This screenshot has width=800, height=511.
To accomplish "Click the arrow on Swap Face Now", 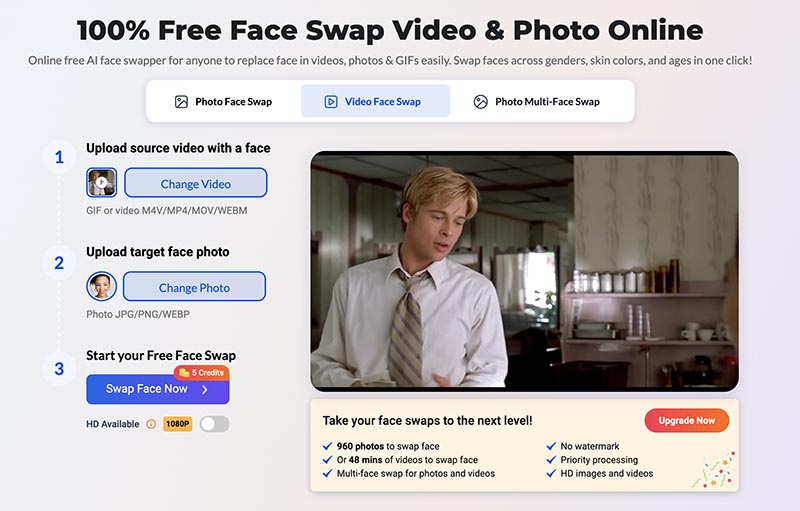I will click(x=205, y=390).
